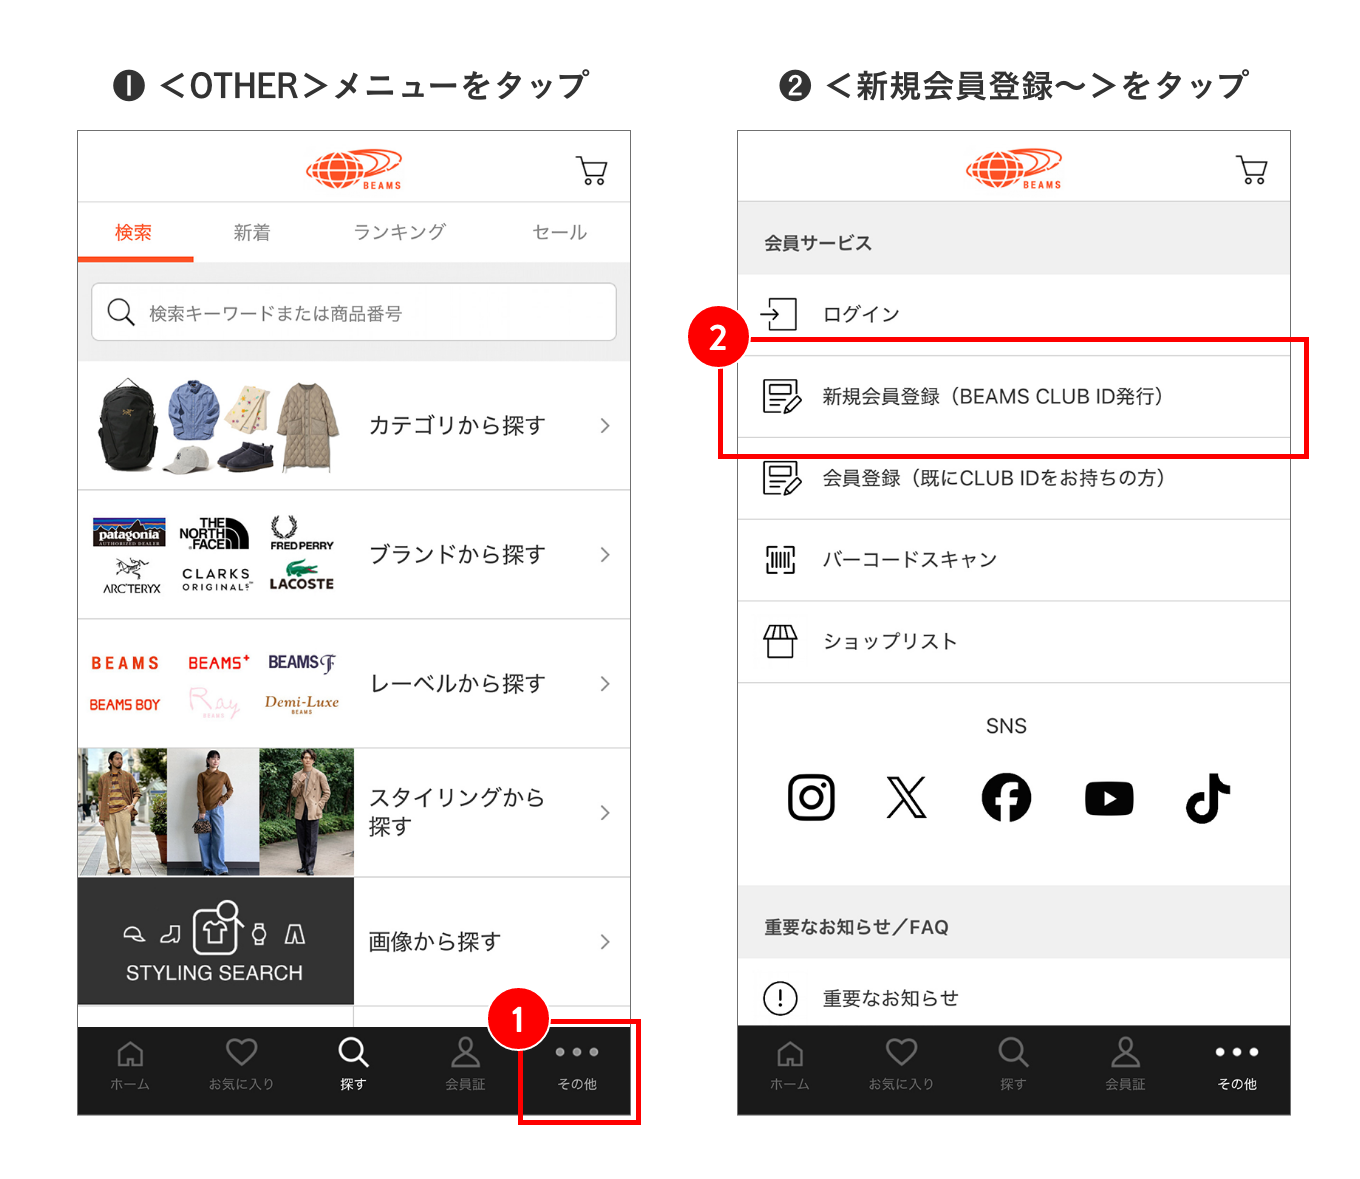Expand ブランドから探す chevron
Image resolution: width=1360 pixels, height=1179 pixels.
(605, 555)
